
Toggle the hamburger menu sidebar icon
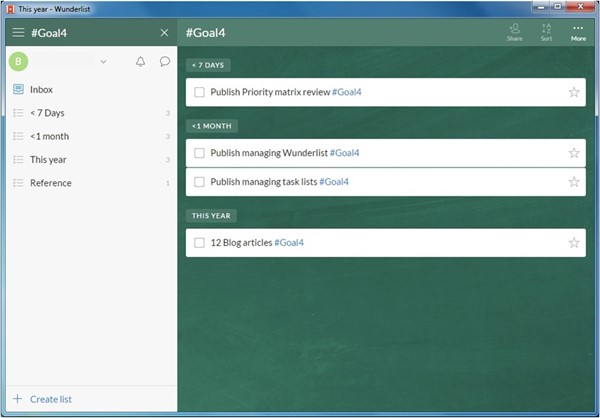[18, 33]
